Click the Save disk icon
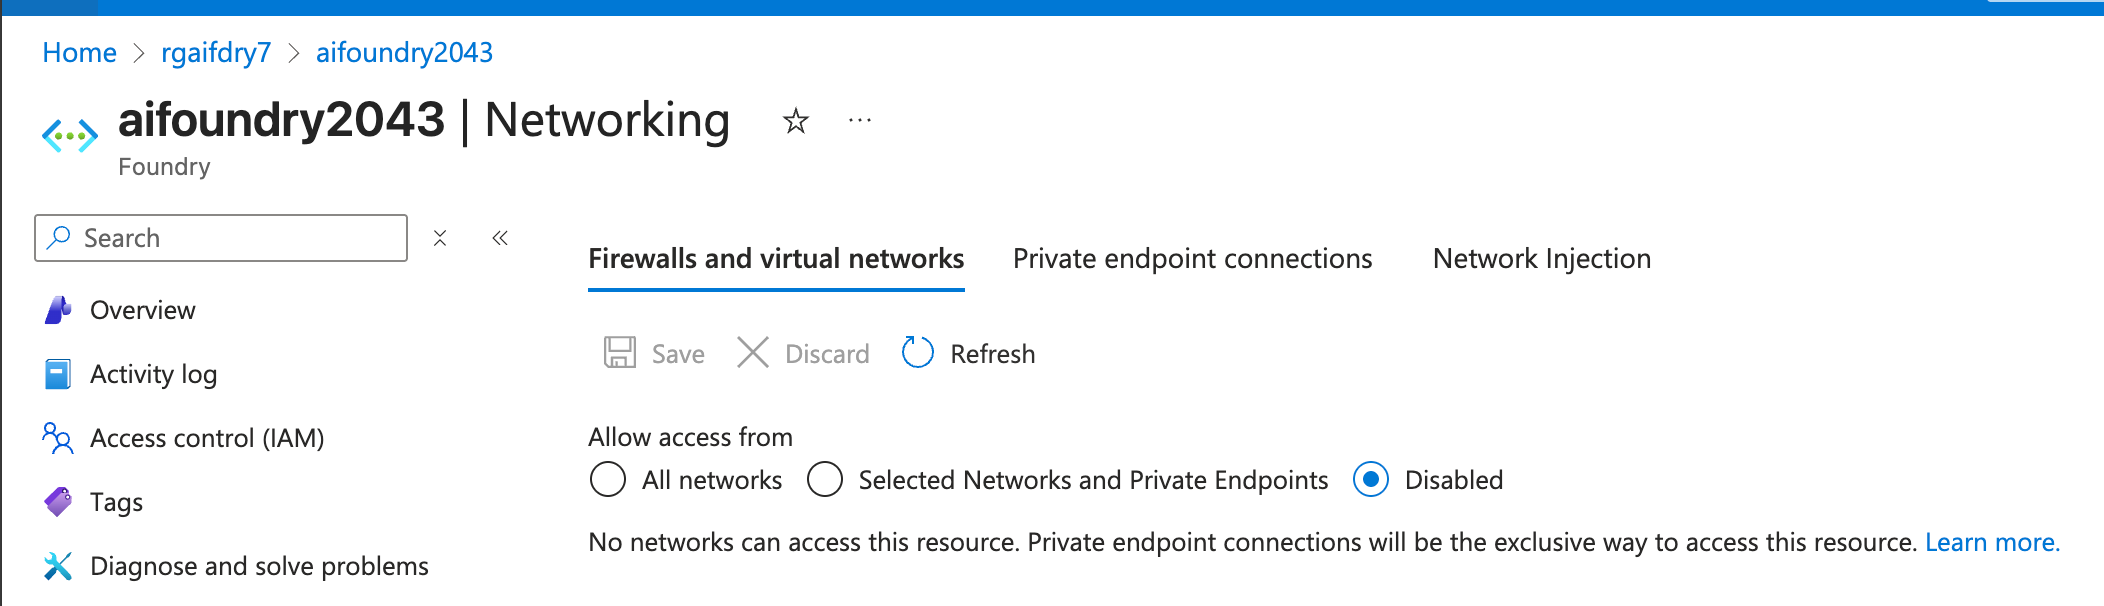2104x606 pixels. tap(619, 353)
